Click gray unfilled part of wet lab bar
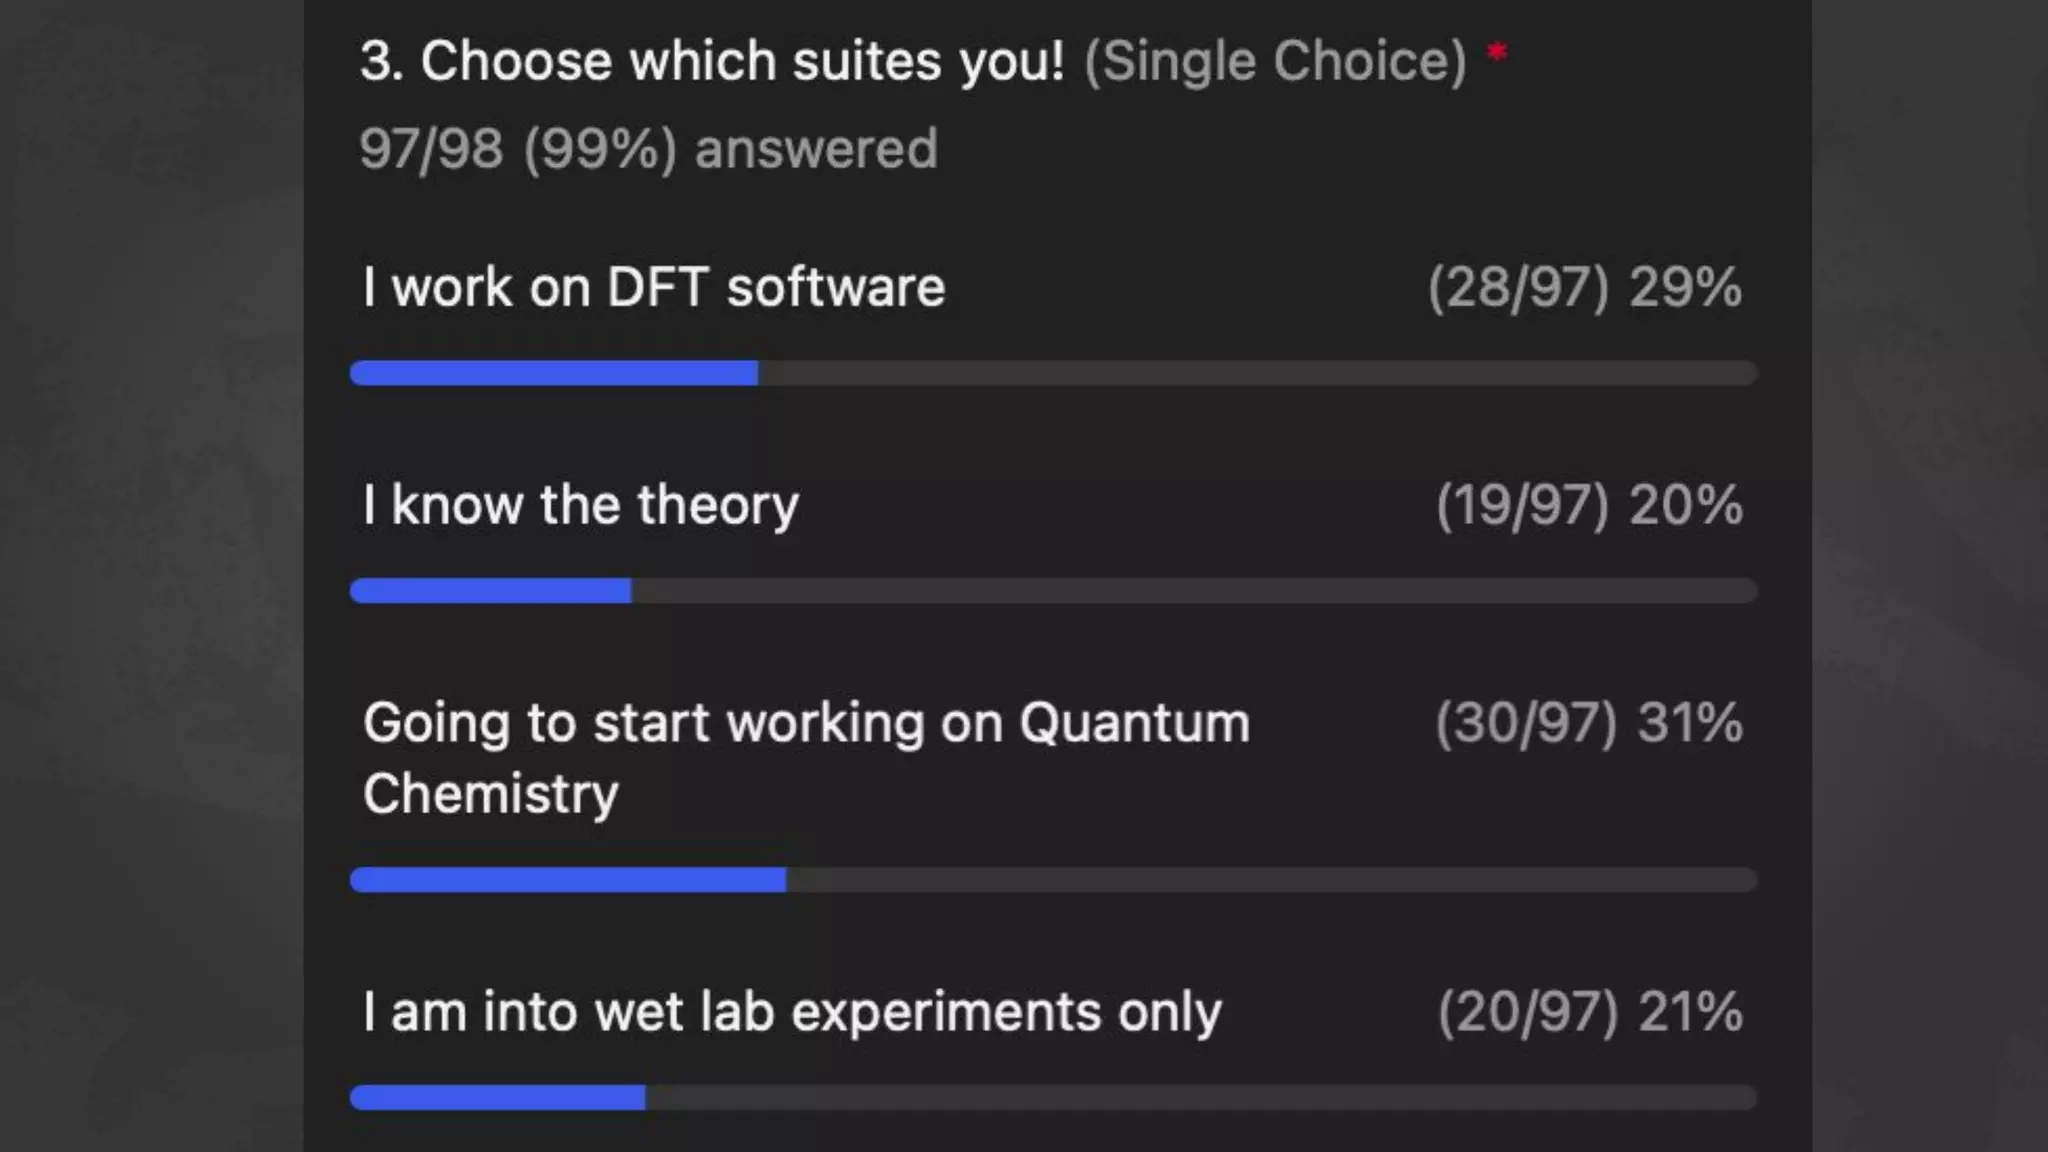This screenshot has height=1152, width=2048. pos(1202,1097)
